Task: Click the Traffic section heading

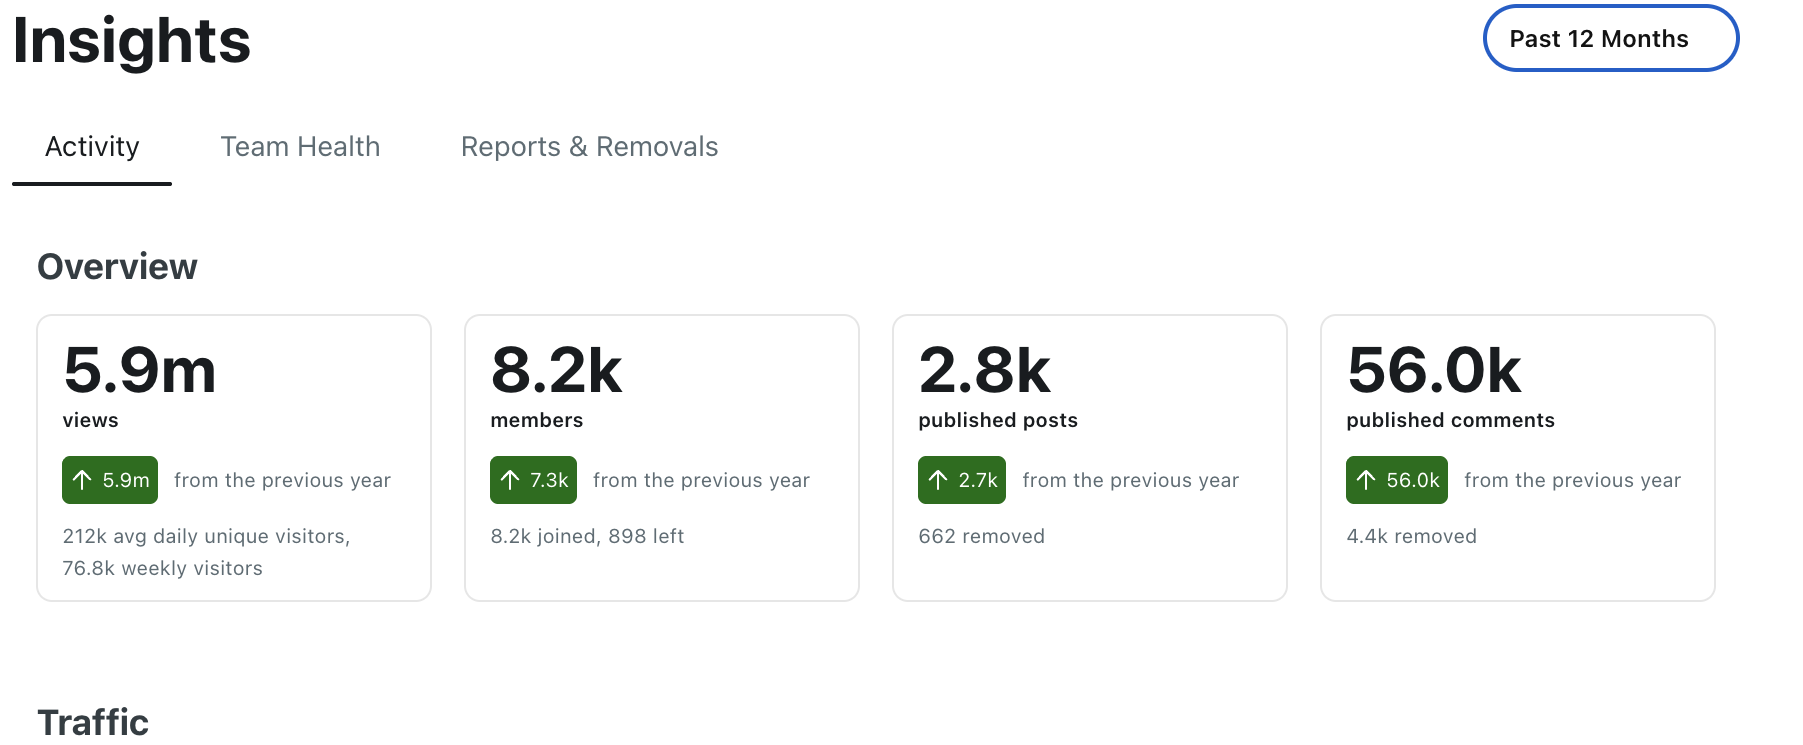Action: pos(93,722)
